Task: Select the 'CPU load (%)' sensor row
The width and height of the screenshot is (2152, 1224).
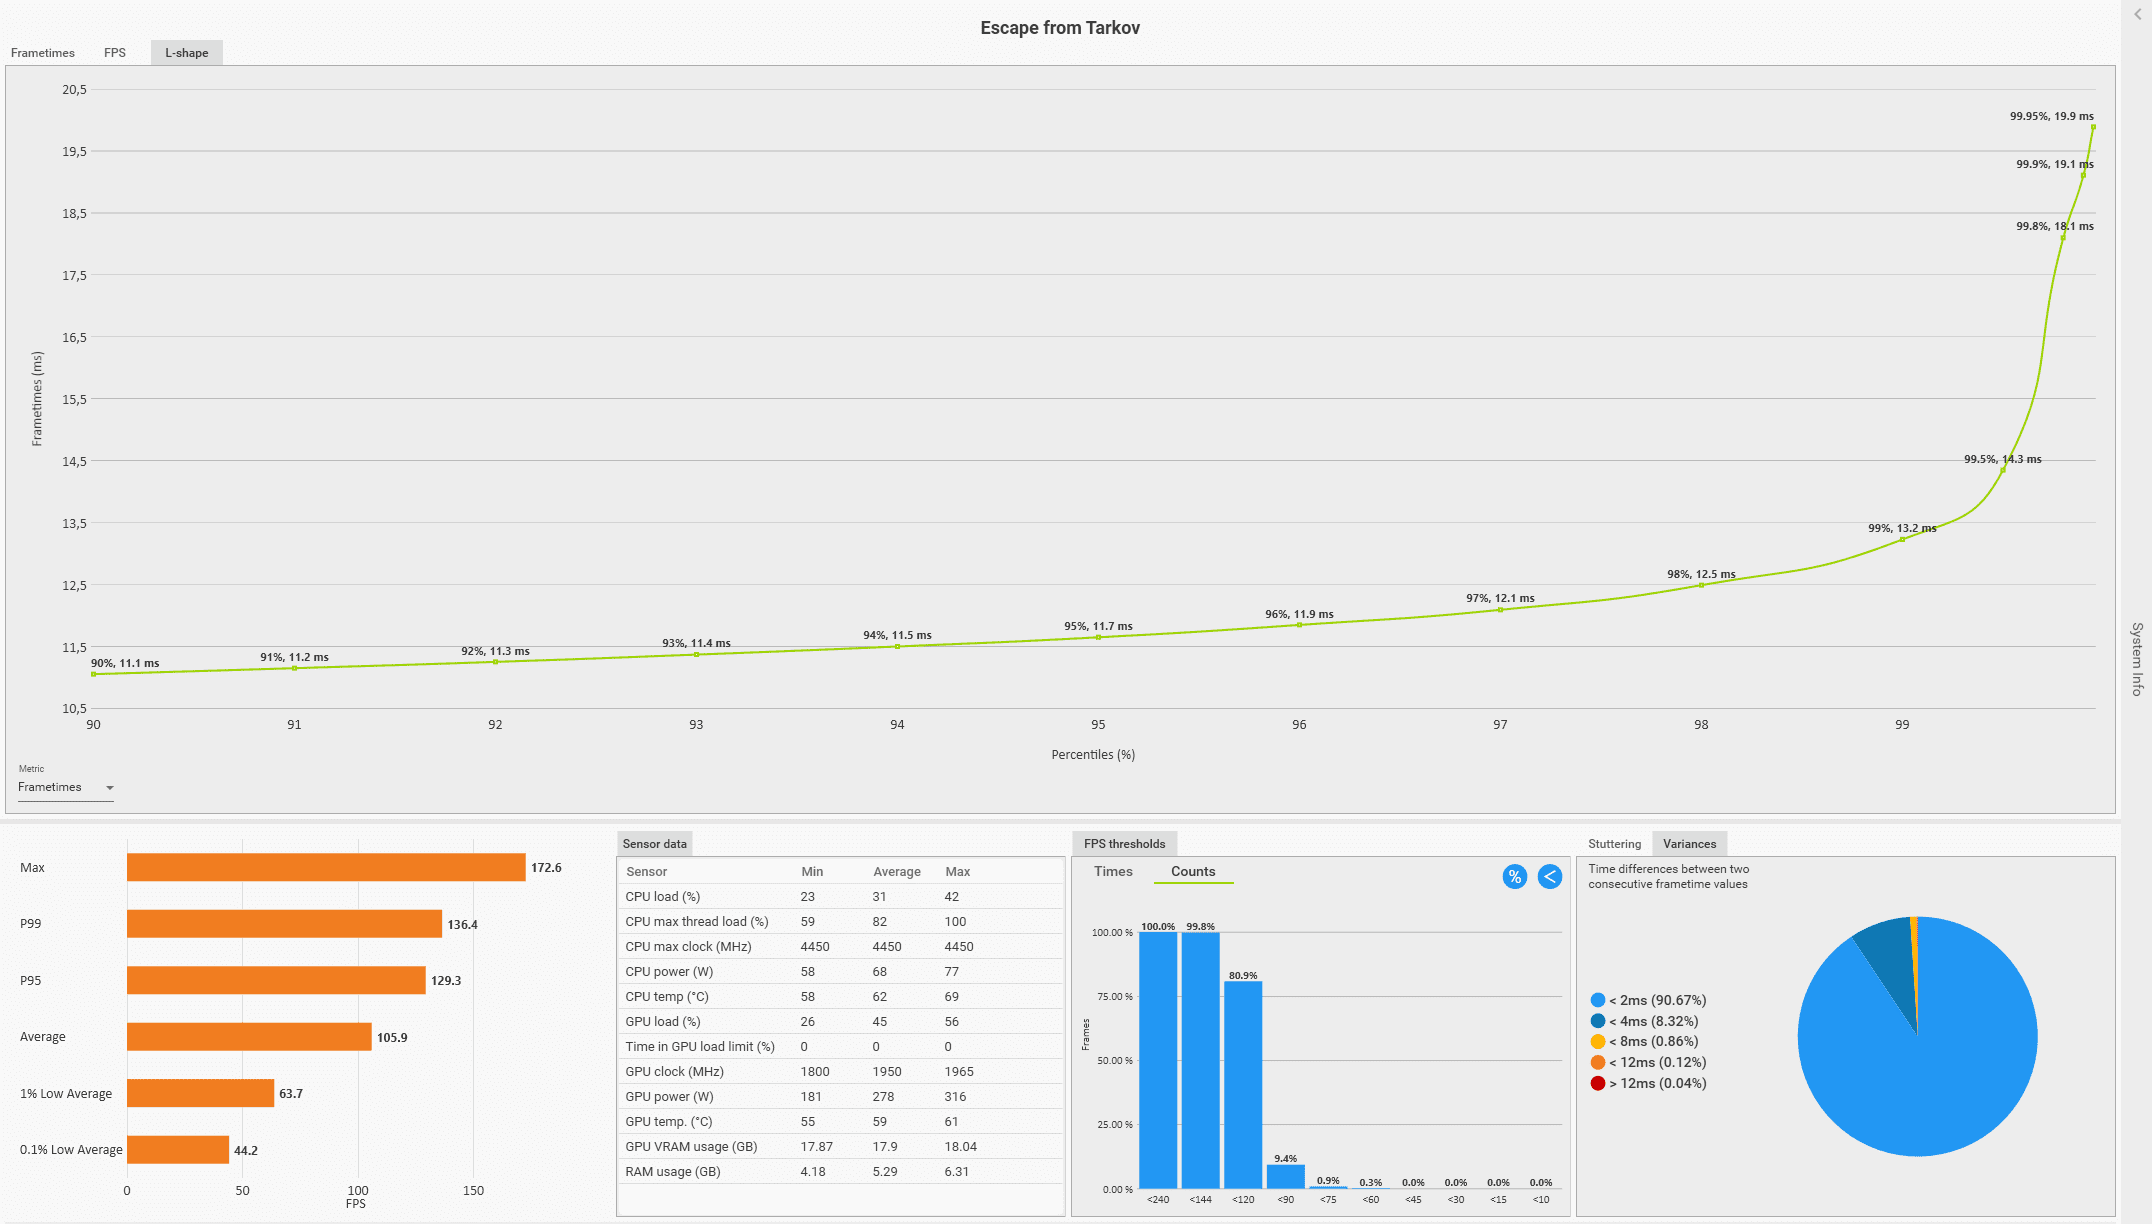Action: [840, 897]
